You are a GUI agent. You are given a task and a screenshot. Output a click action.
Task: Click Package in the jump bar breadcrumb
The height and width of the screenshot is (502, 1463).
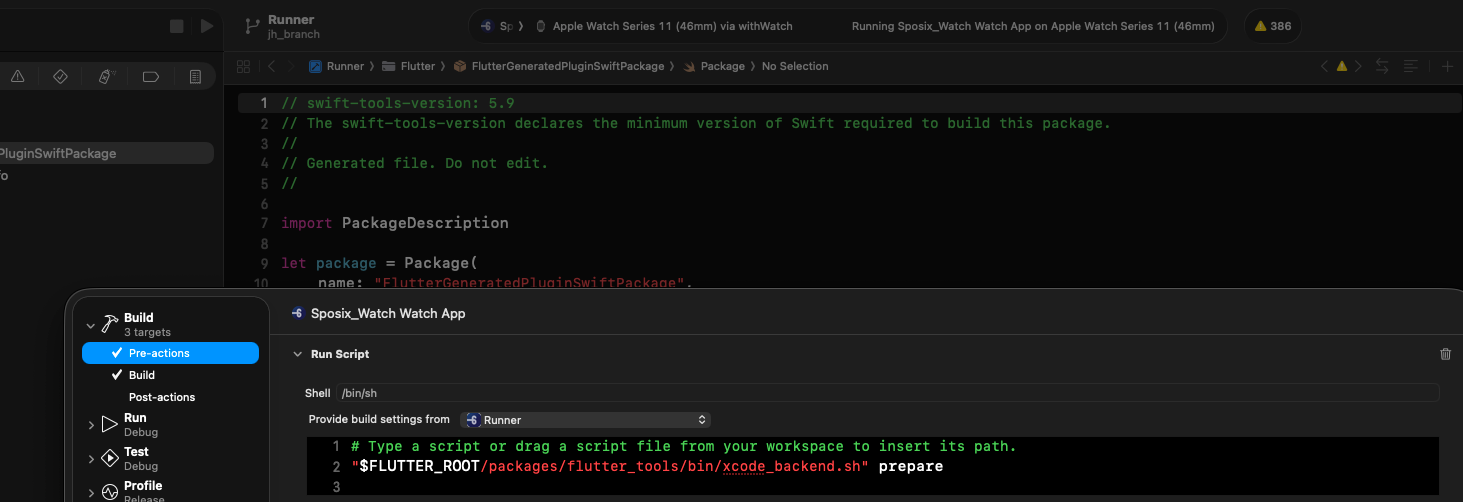coord(714,66)
